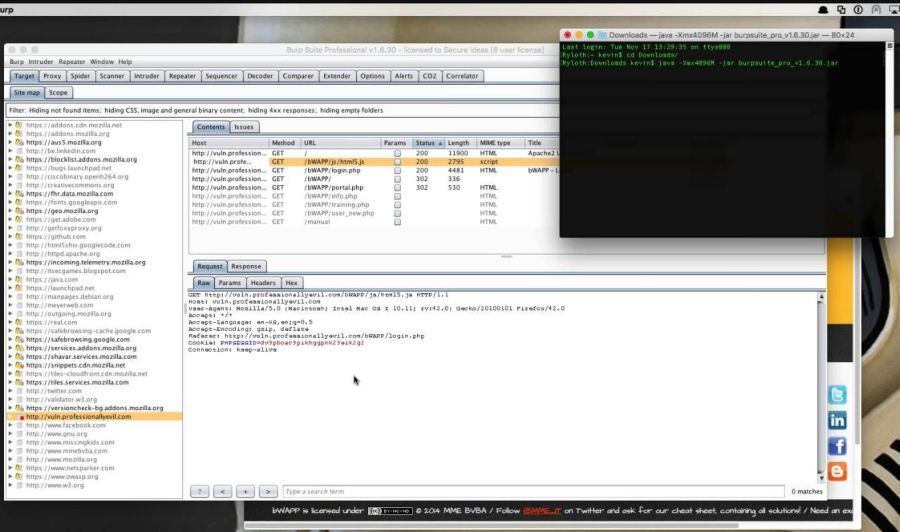This screenshot has width=900, height=532.
Task: Click the plus button in search bar
Action: click(x=245, y=492)
